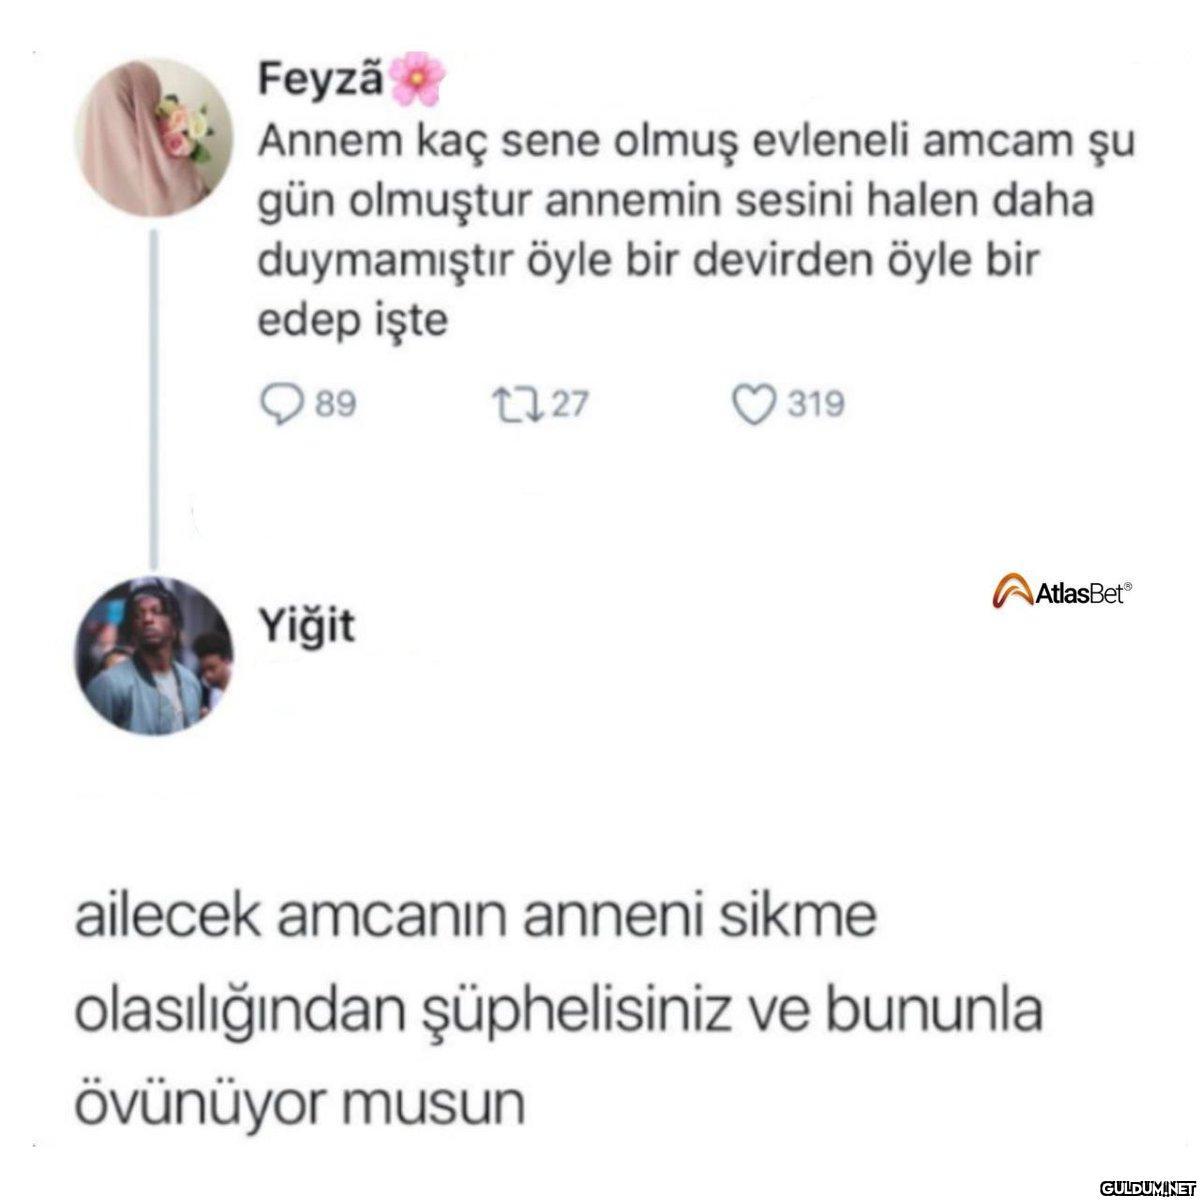Click the orange AtlasBet arch logo

click(1011, 593)
